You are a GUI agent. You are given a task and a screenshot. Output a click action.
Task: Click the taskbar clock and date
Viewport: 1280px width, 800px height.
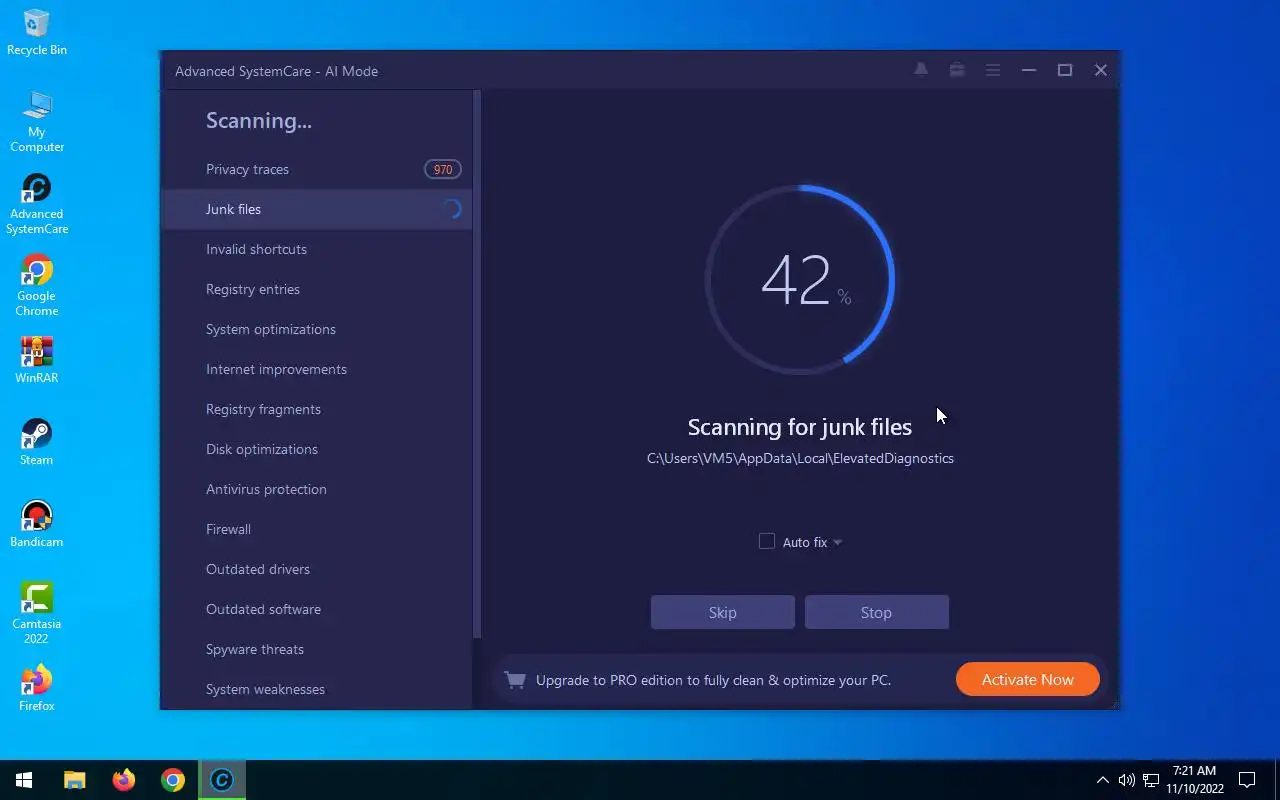[x=1195, y=780]
